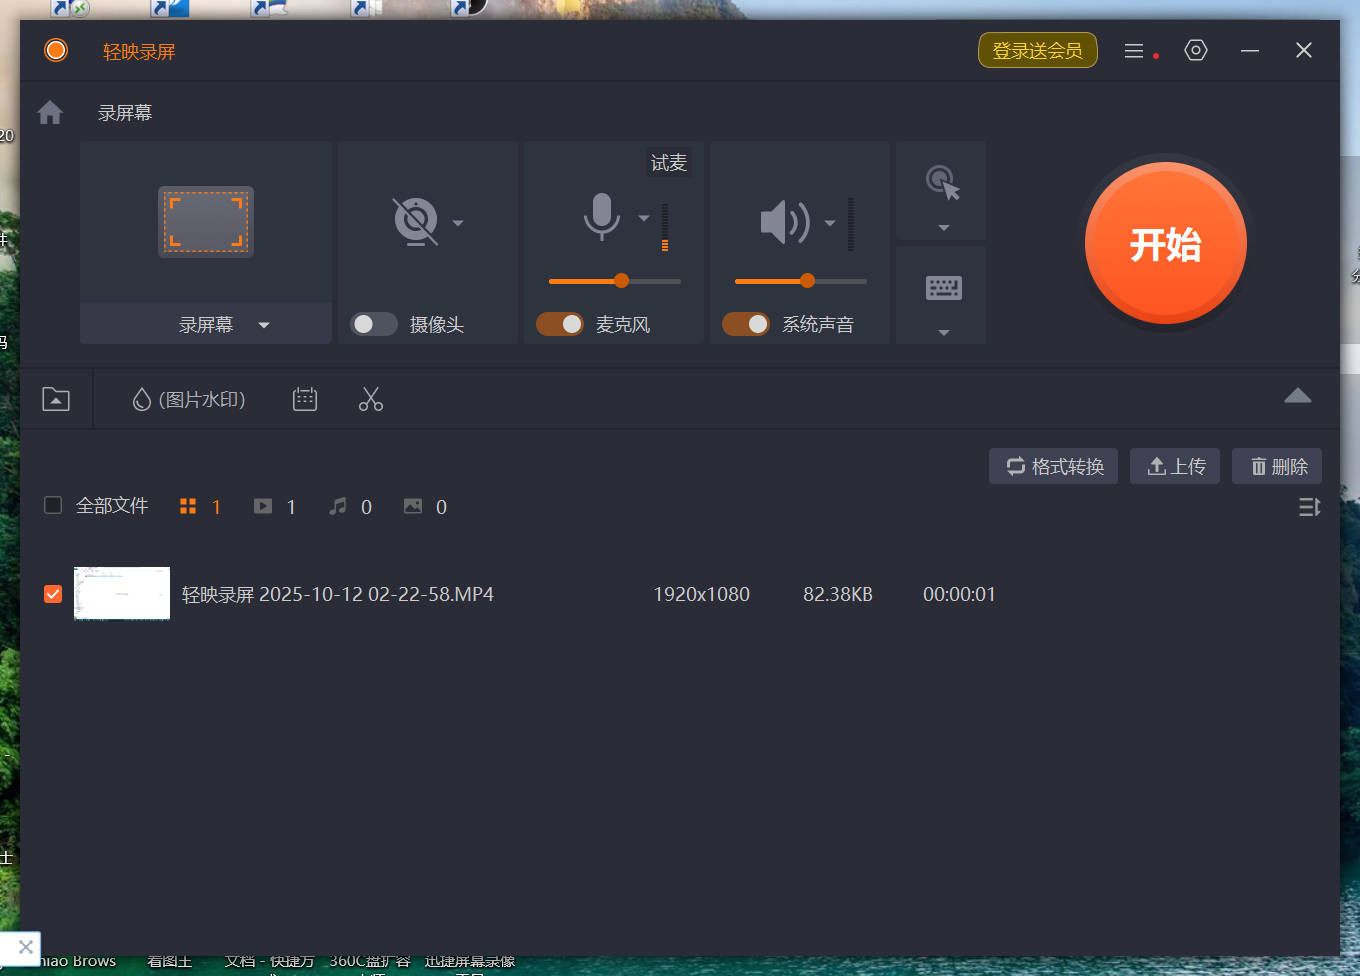
Task: Open the hexagon settings icon
Action: 1196,51
